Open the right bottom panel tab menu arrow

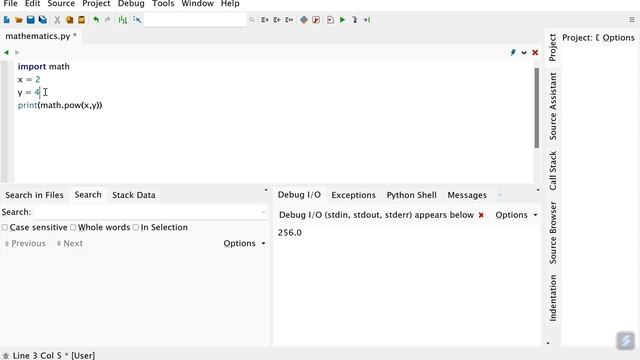click(x=538, y=190)
